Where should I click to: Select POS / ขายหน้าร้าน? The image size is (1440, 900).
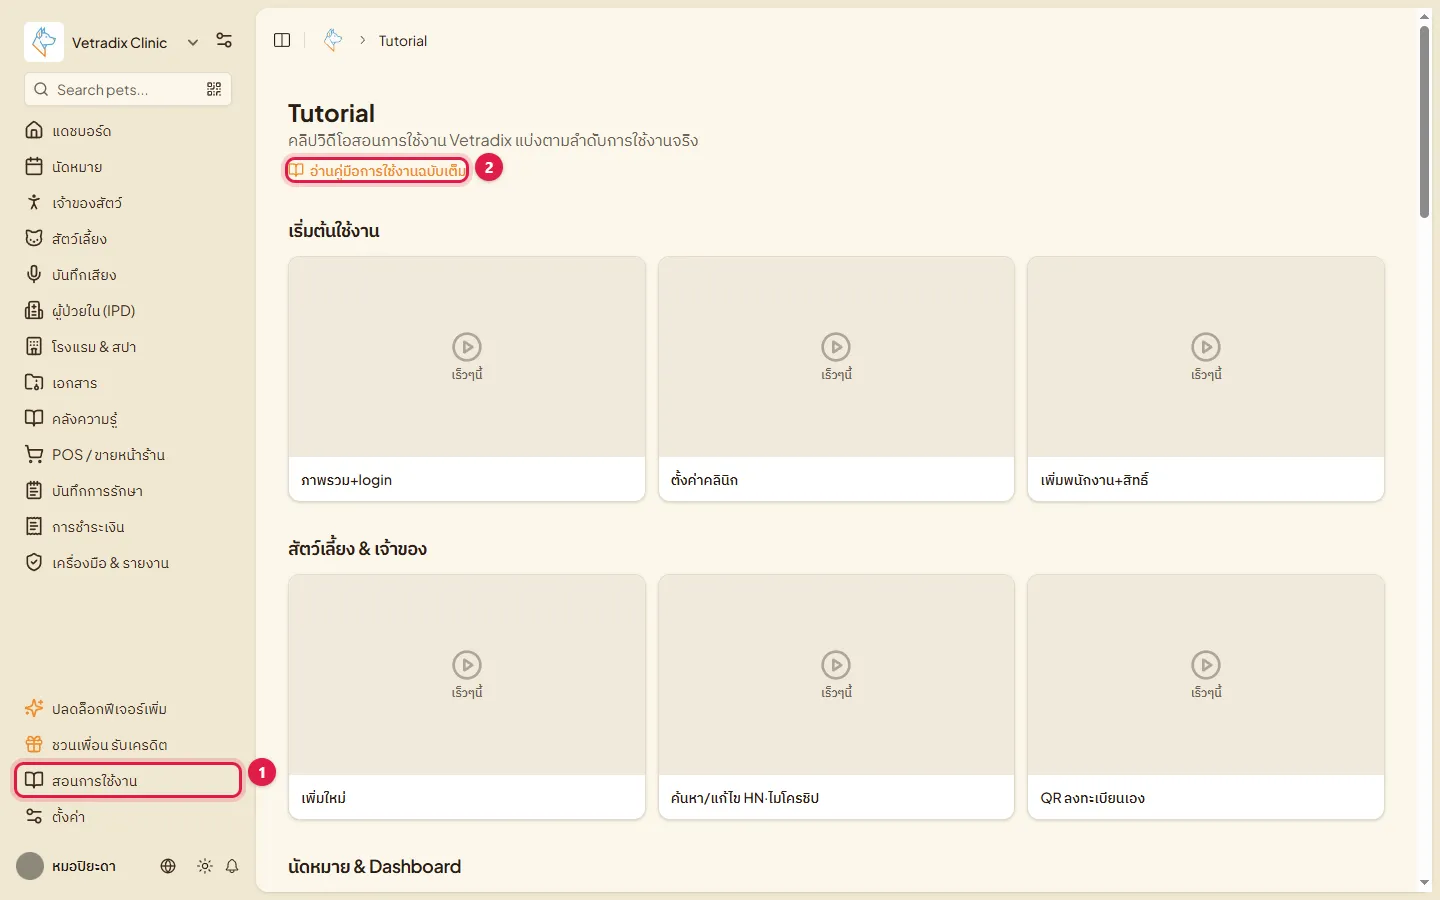click(x=128, y=455)
